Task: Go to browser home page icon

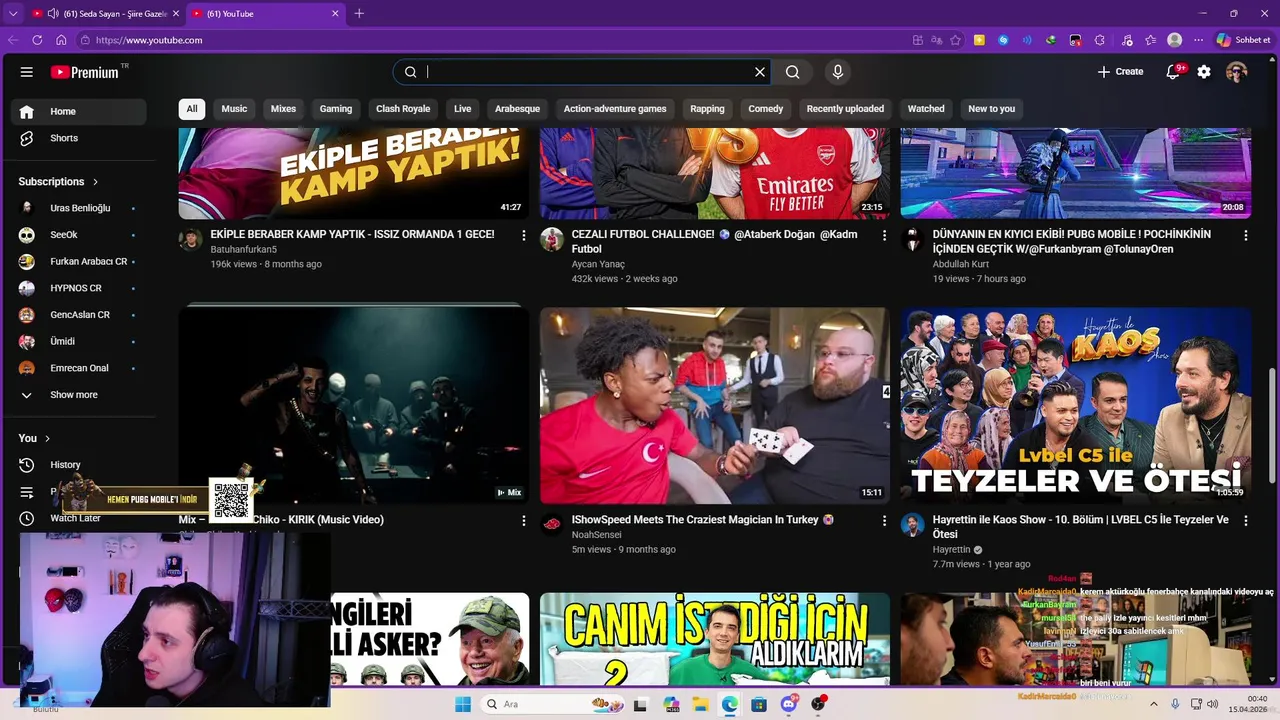Action: [61, 40]
